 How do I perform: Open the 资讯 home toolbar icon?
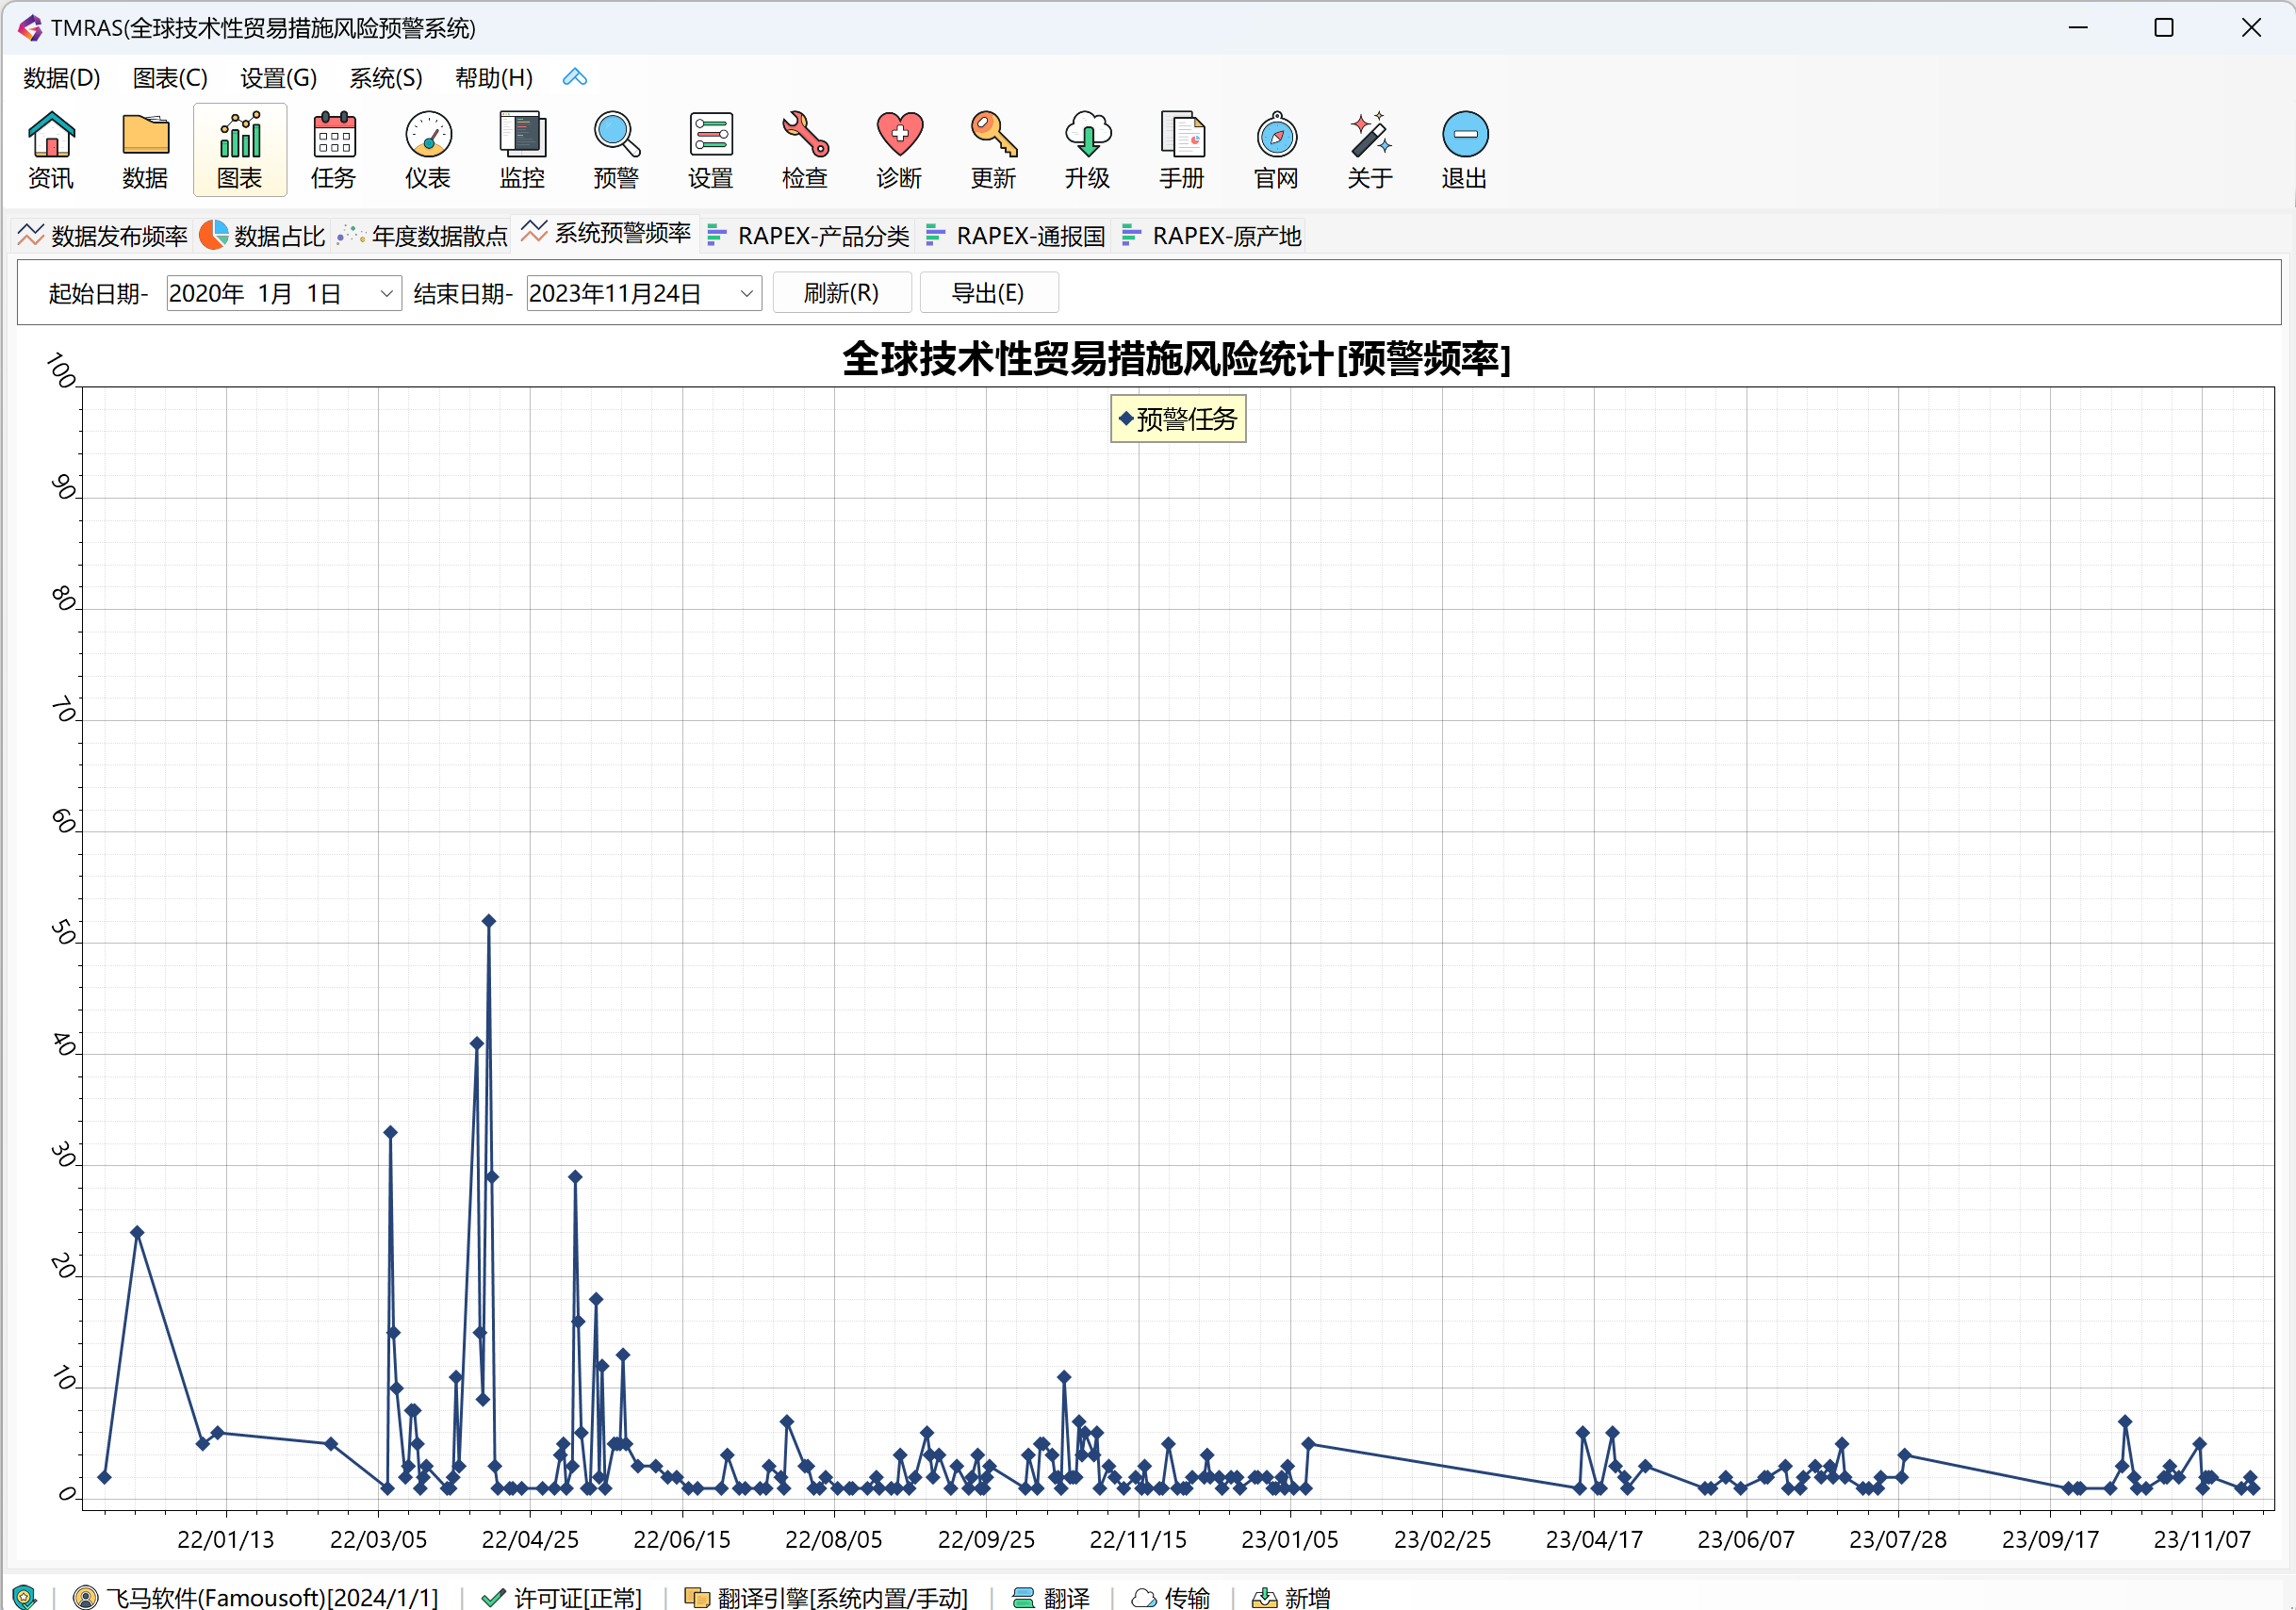click(x=50, y=150)
